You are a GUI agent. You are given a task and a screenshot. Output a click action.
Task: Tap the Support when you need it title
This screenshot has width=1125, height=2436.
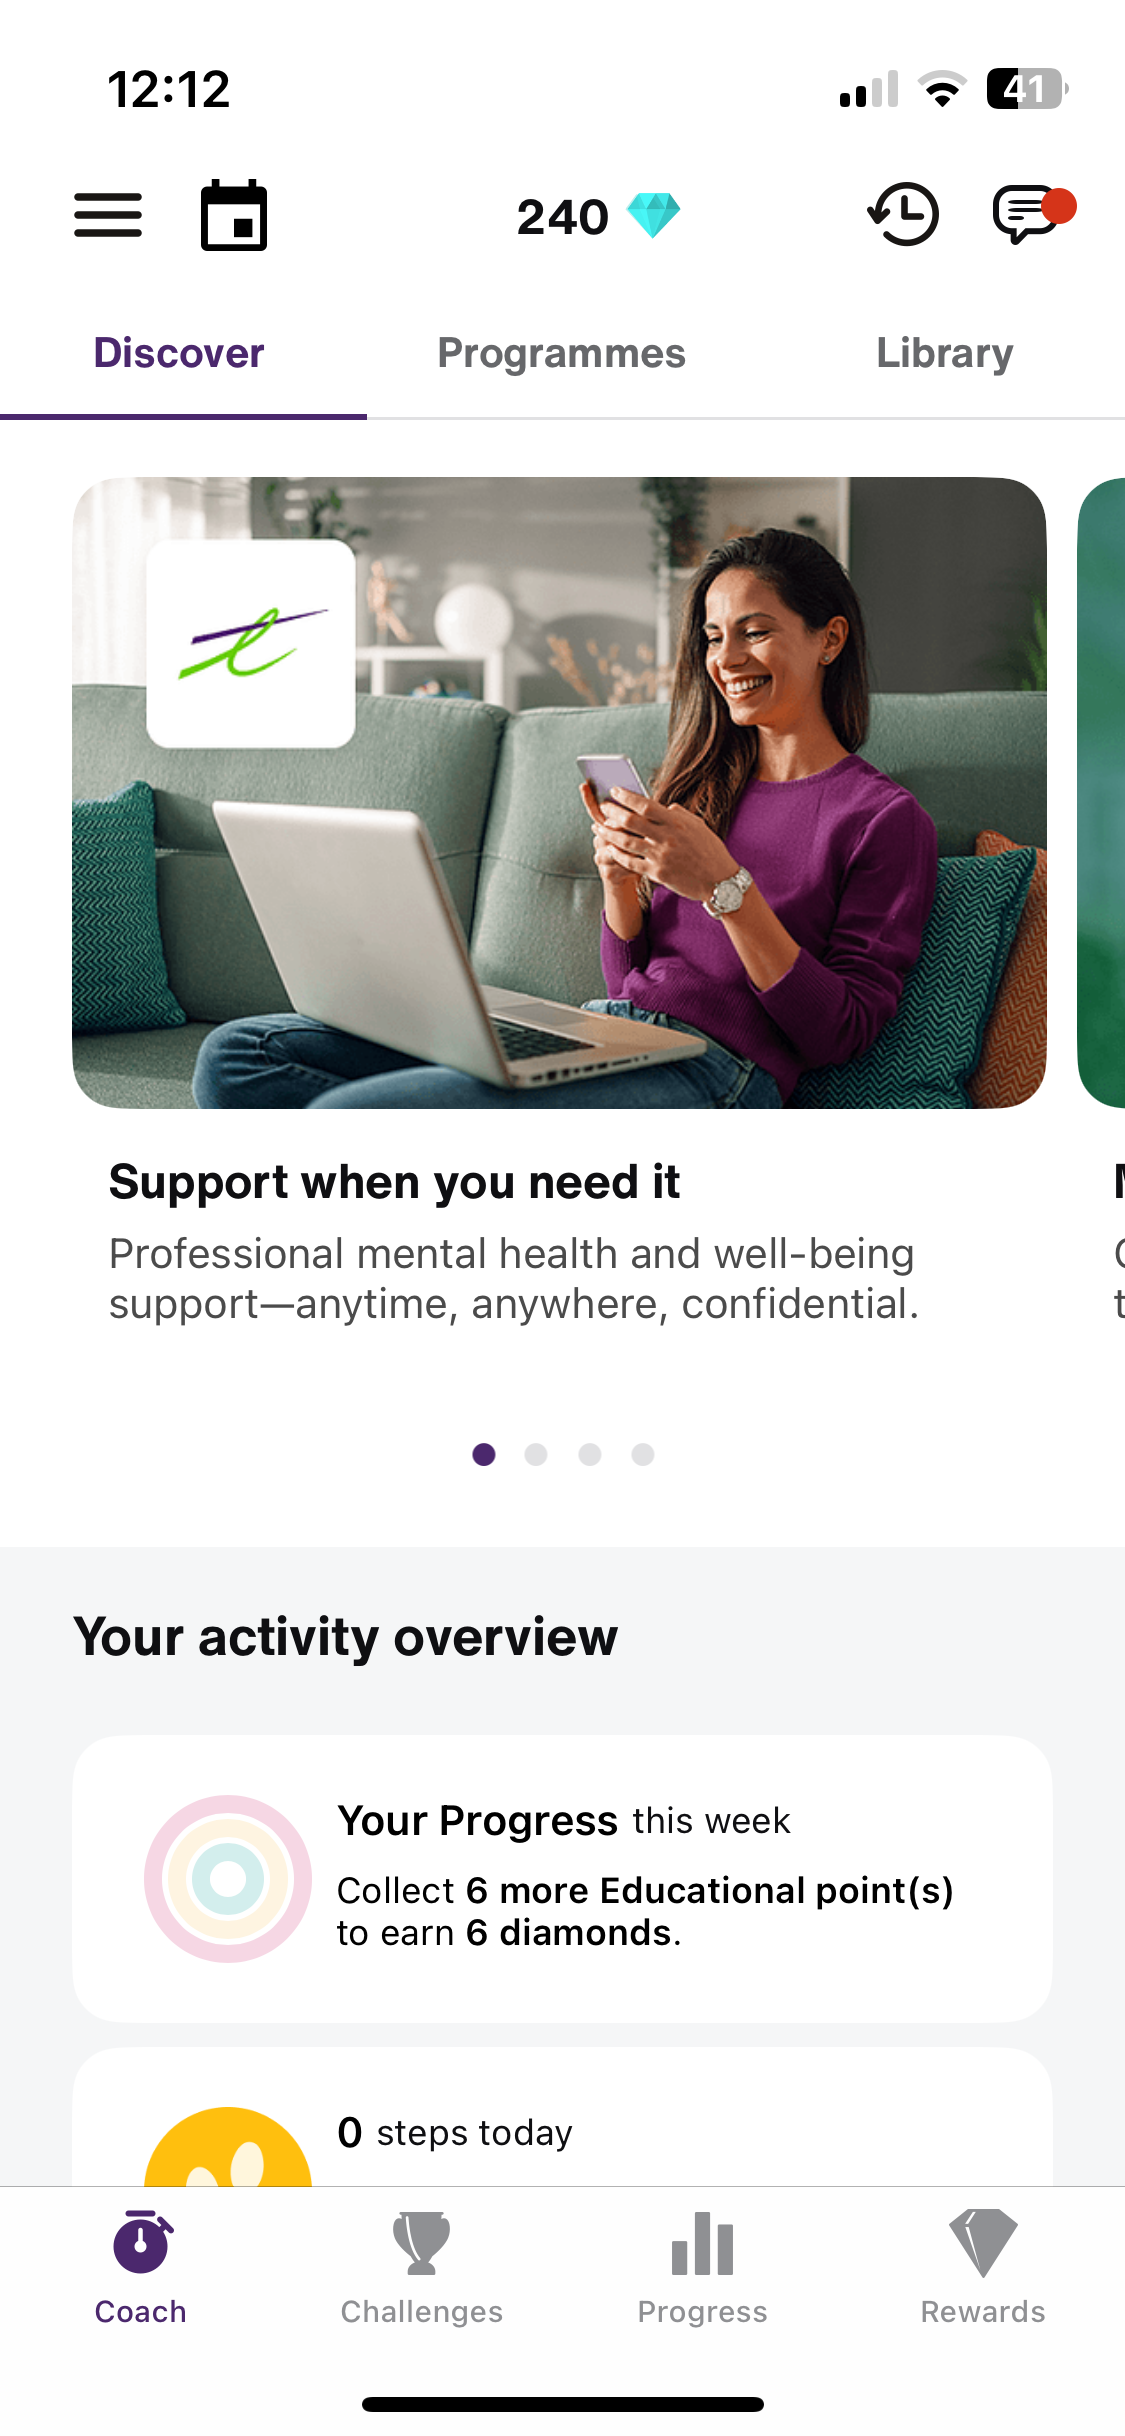pyautogui.click(x=395, y=1182)
